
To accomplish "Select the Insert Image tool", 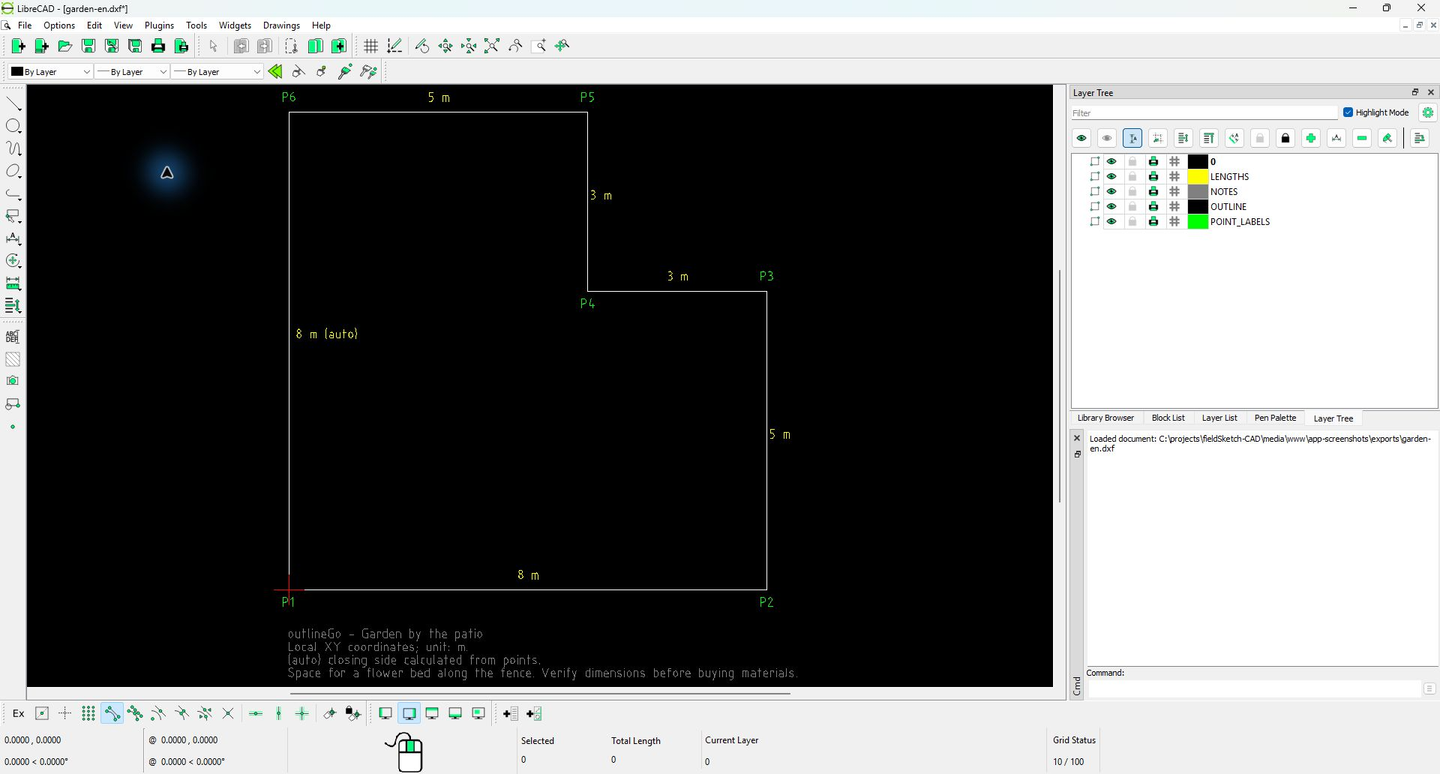I will point(13,381).
